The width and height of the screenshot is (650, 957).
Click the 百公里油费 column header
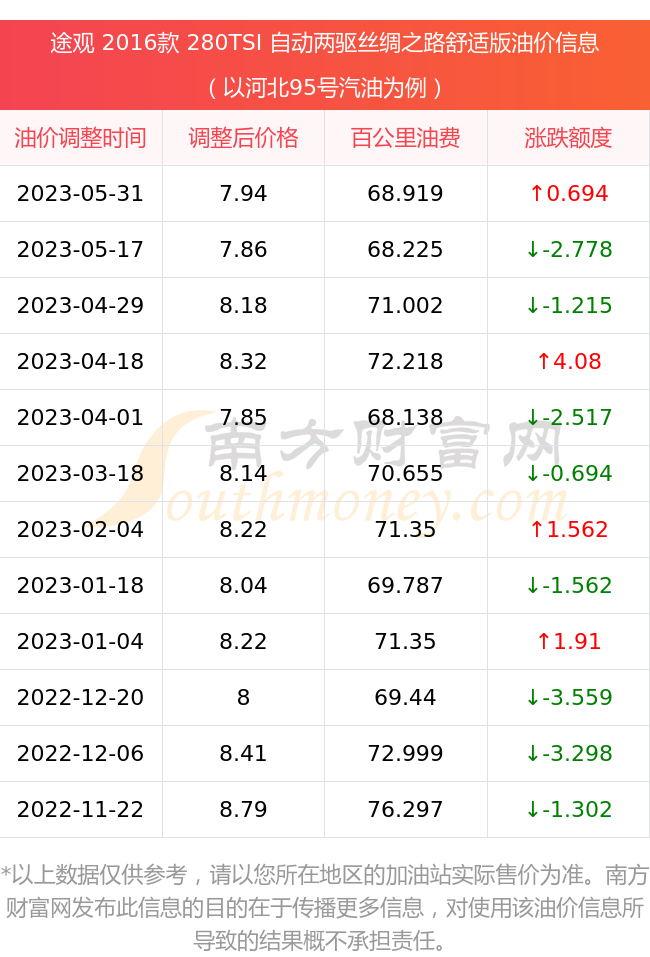click(x=406, y=138)
